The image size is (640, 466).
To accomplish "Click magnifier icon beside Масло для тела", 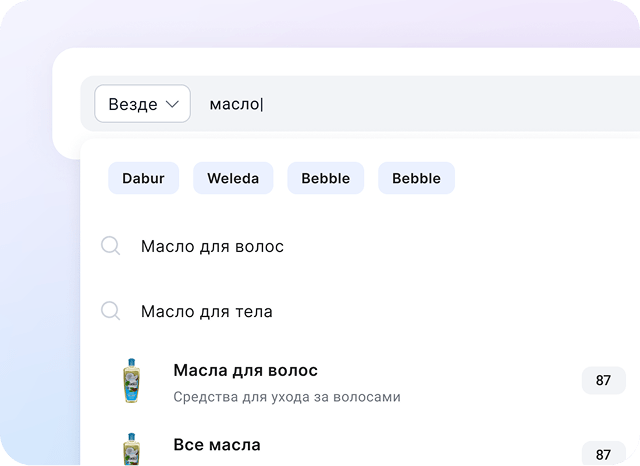I will (111, 311).
